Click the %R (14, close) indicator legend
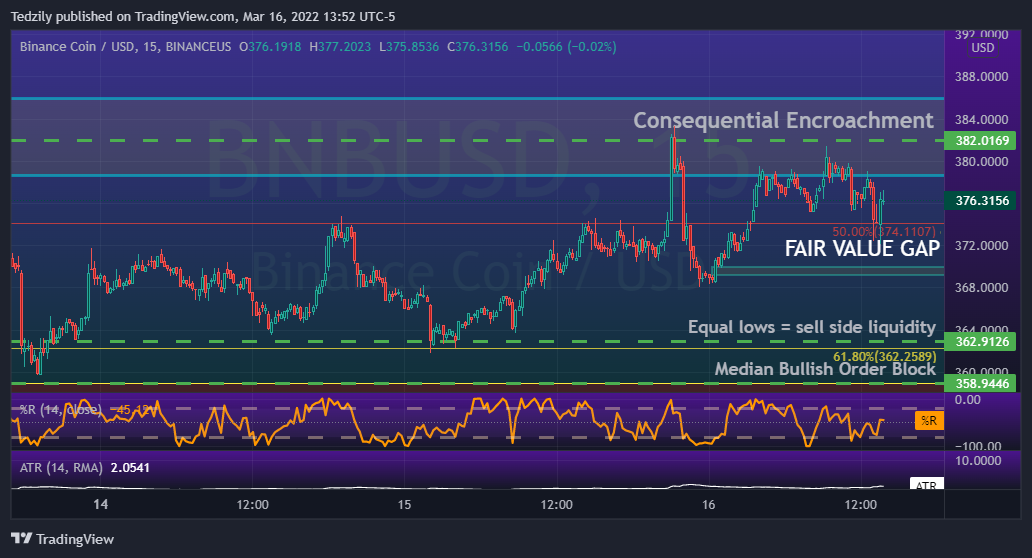The height and width of the screenshot is (558, 1032). pos(61,410)
